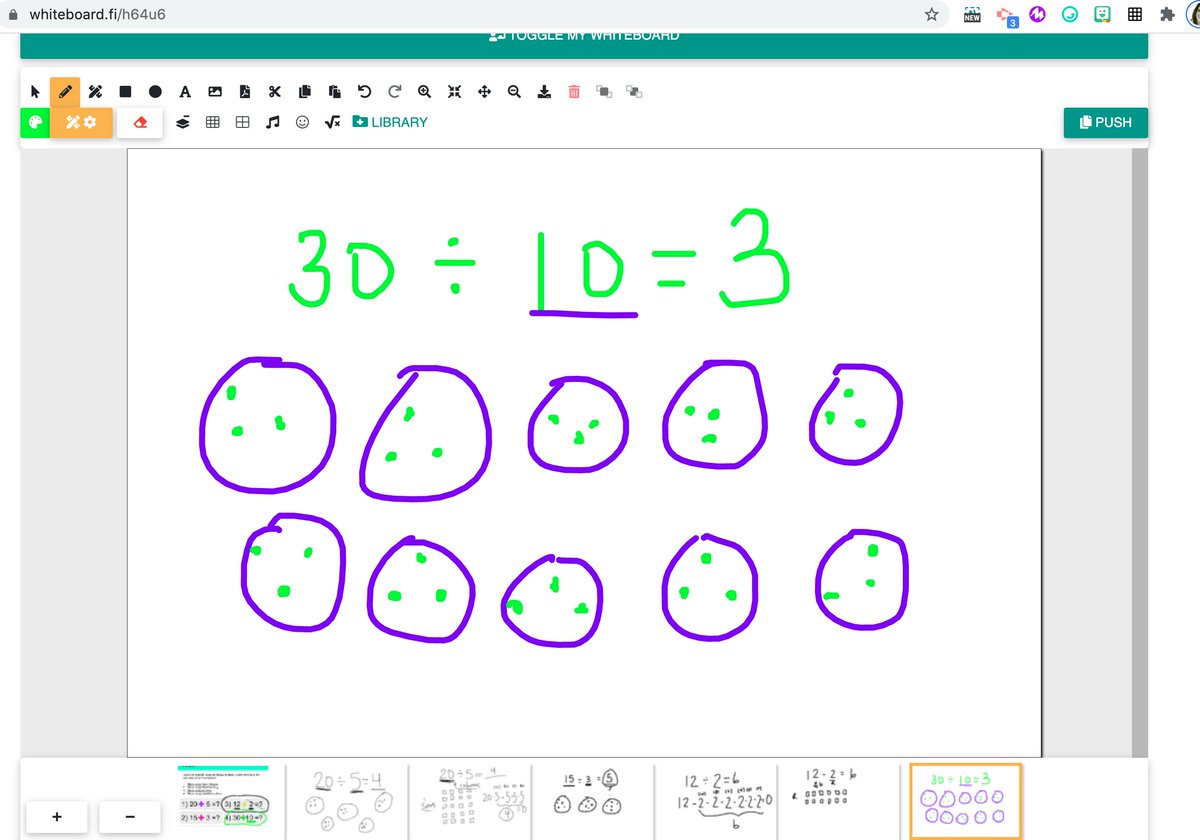Image resolution: width=1200 pixels, height=840 pixels.
Task: Select the pencil drawing tool
Action: (x=65, y=91)
